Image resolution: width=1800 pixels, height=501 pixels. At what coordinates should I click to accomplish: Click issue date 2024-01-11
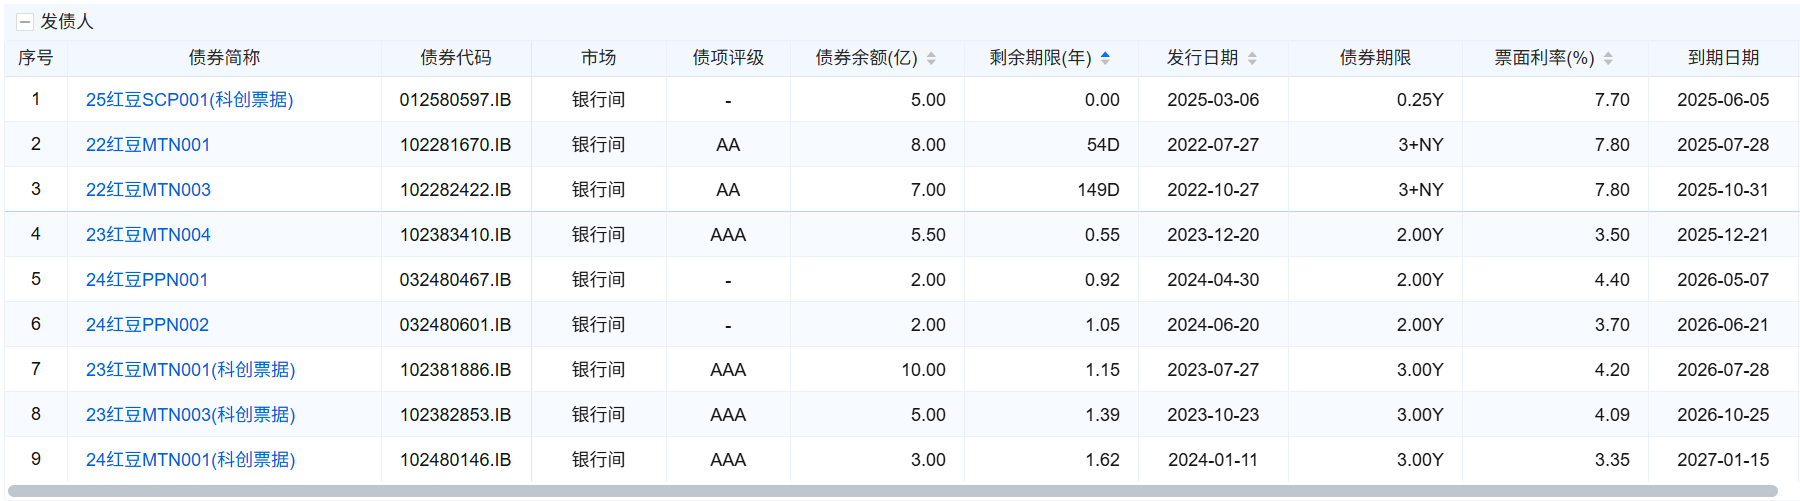[x=1213, y=460]
